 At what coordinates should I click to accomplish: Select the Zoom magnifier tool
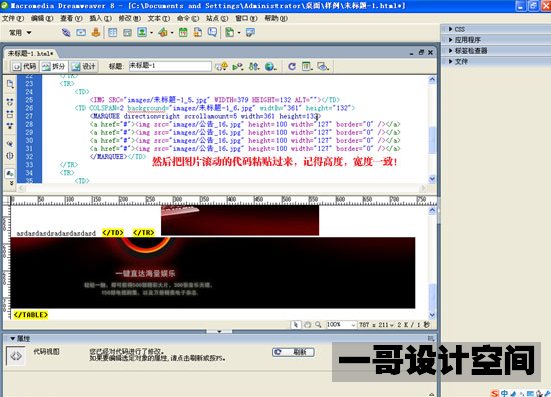(x=318, y=325)
